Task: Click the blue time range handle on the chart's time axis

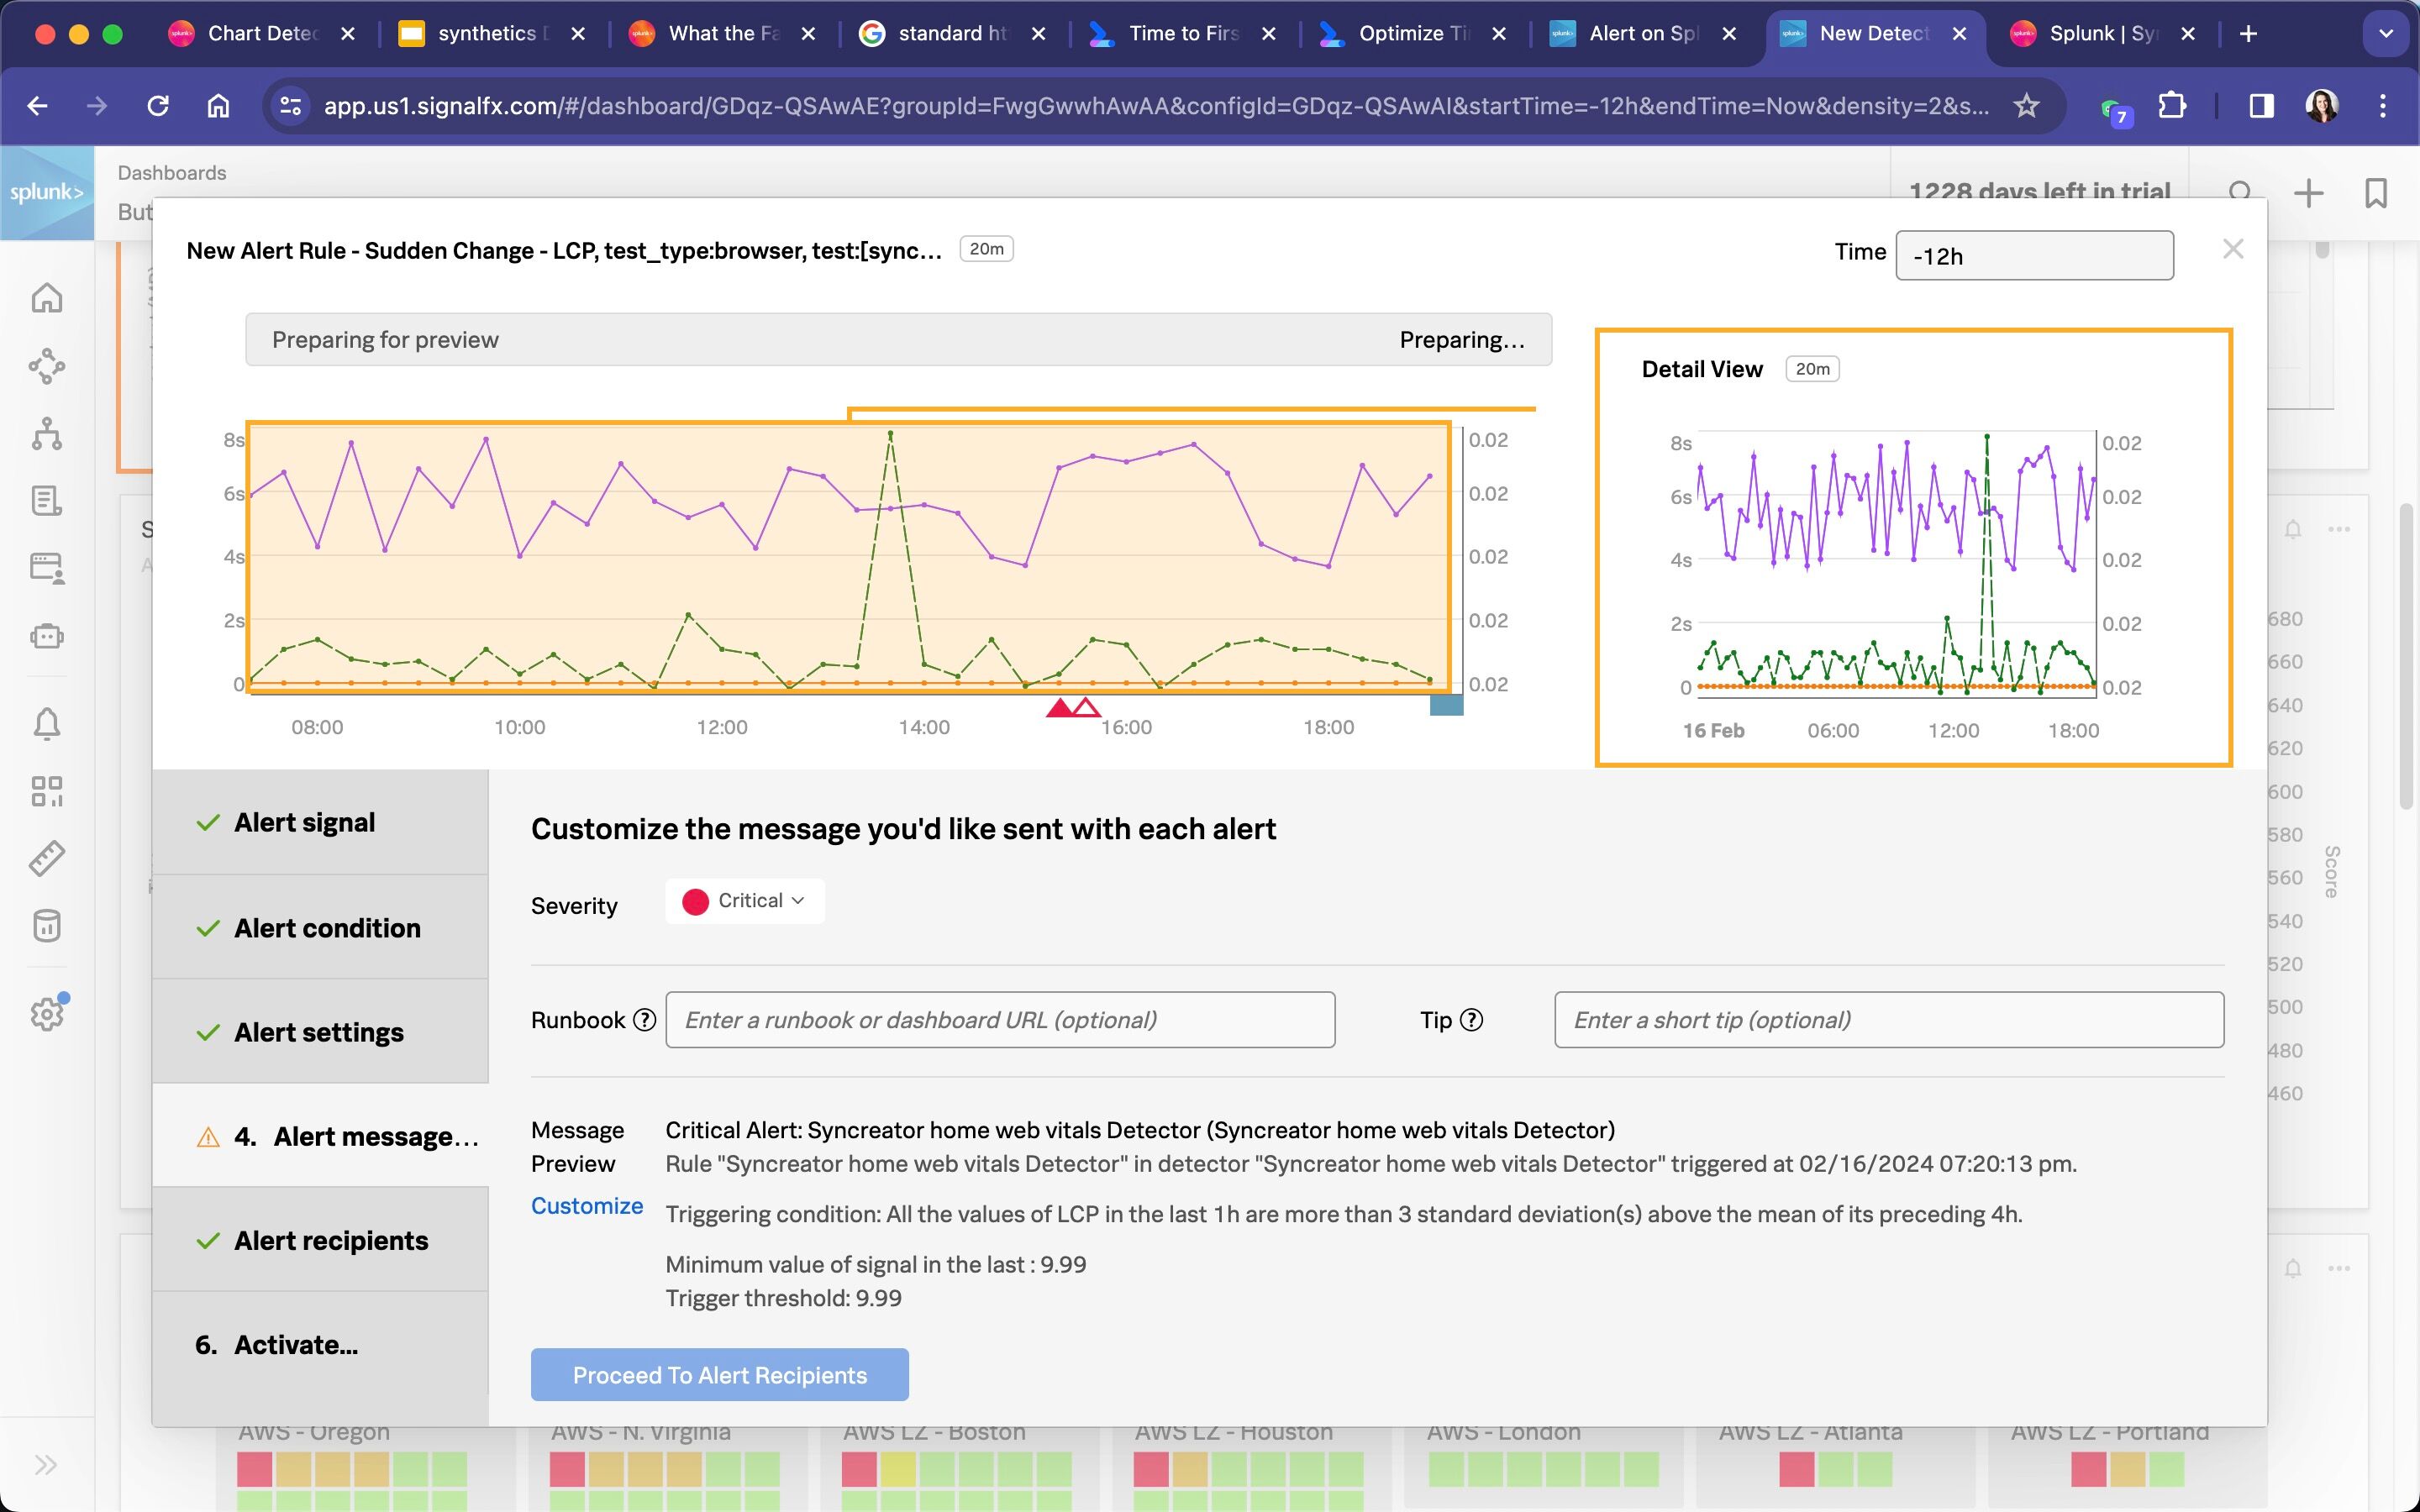Action: 1446,705
